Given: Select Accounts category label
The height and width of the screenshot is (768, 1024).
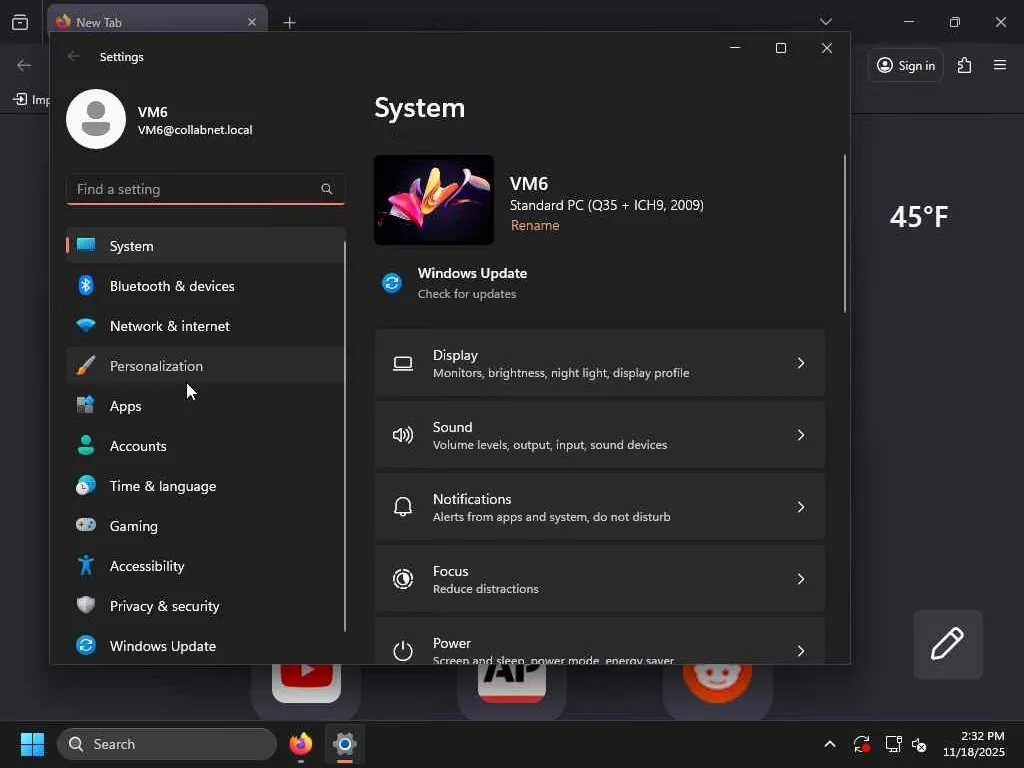Looking at the screenshot, I should click(138, 445).
